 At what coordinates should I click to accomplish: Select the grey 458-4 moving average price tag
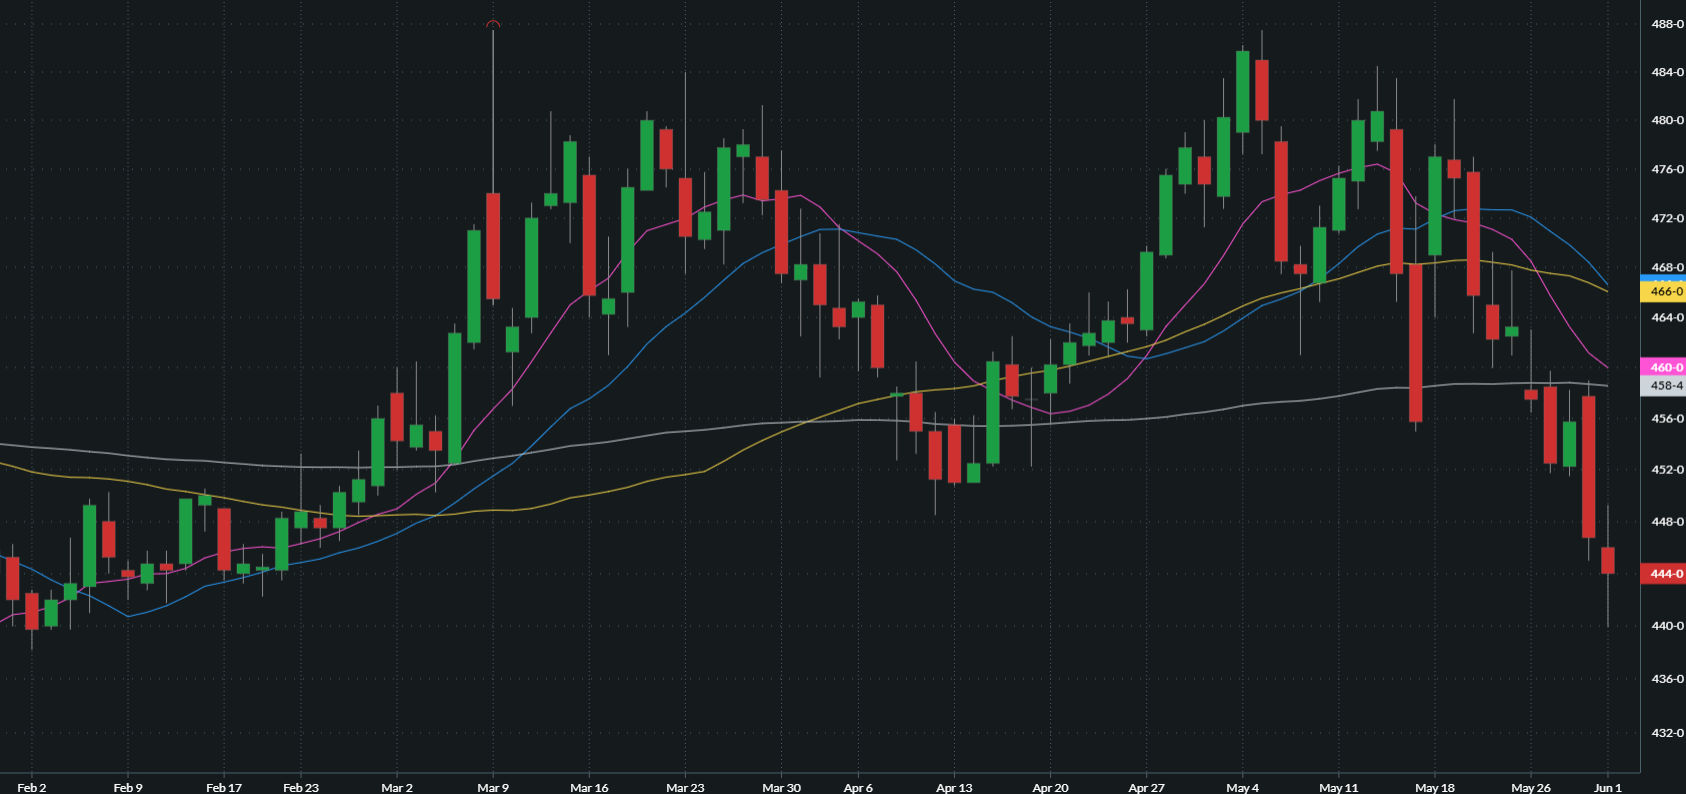tap(1663, 385)
